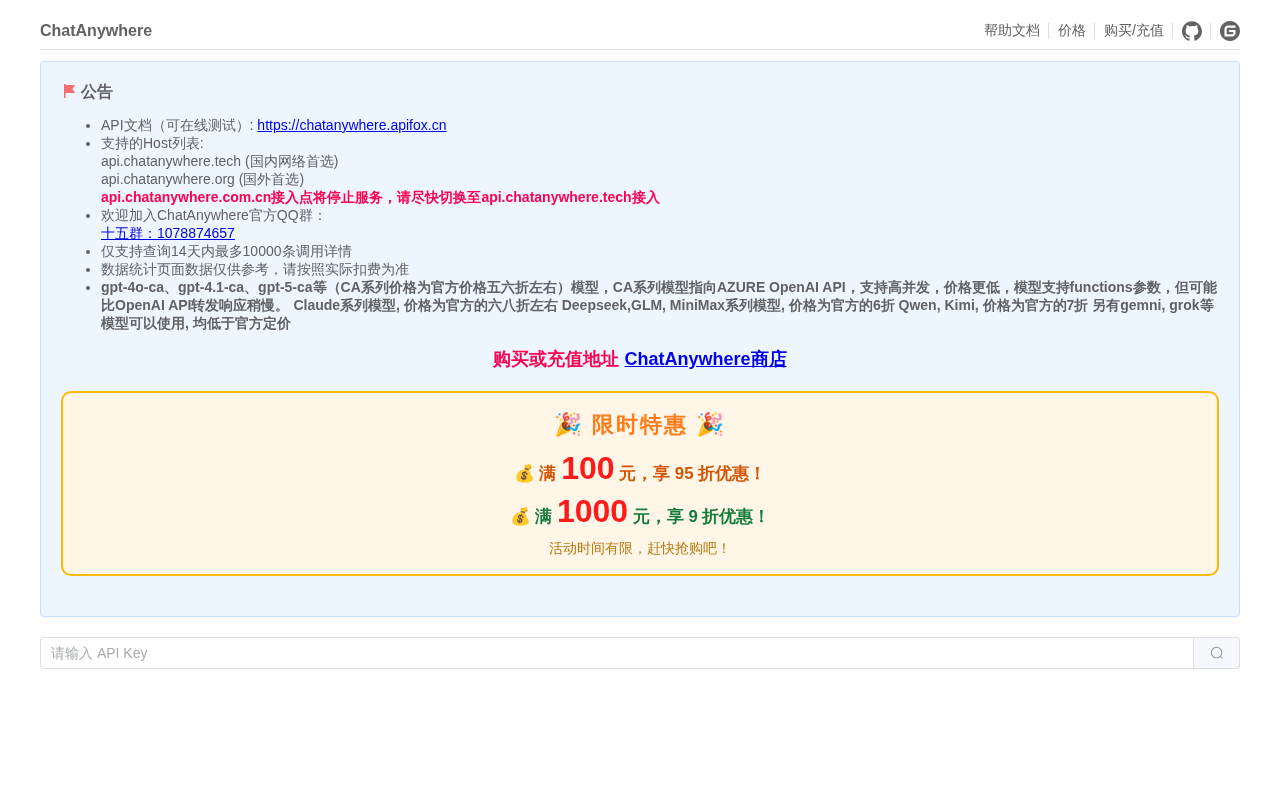
Task: Open 价格 in the top navigation
Action: click(x=1072, y=31)
